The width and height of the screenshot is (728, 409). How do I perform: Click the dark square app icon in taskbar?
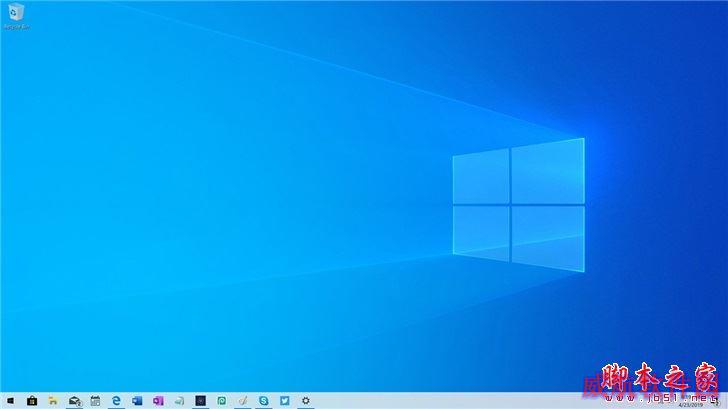(201, 401)
